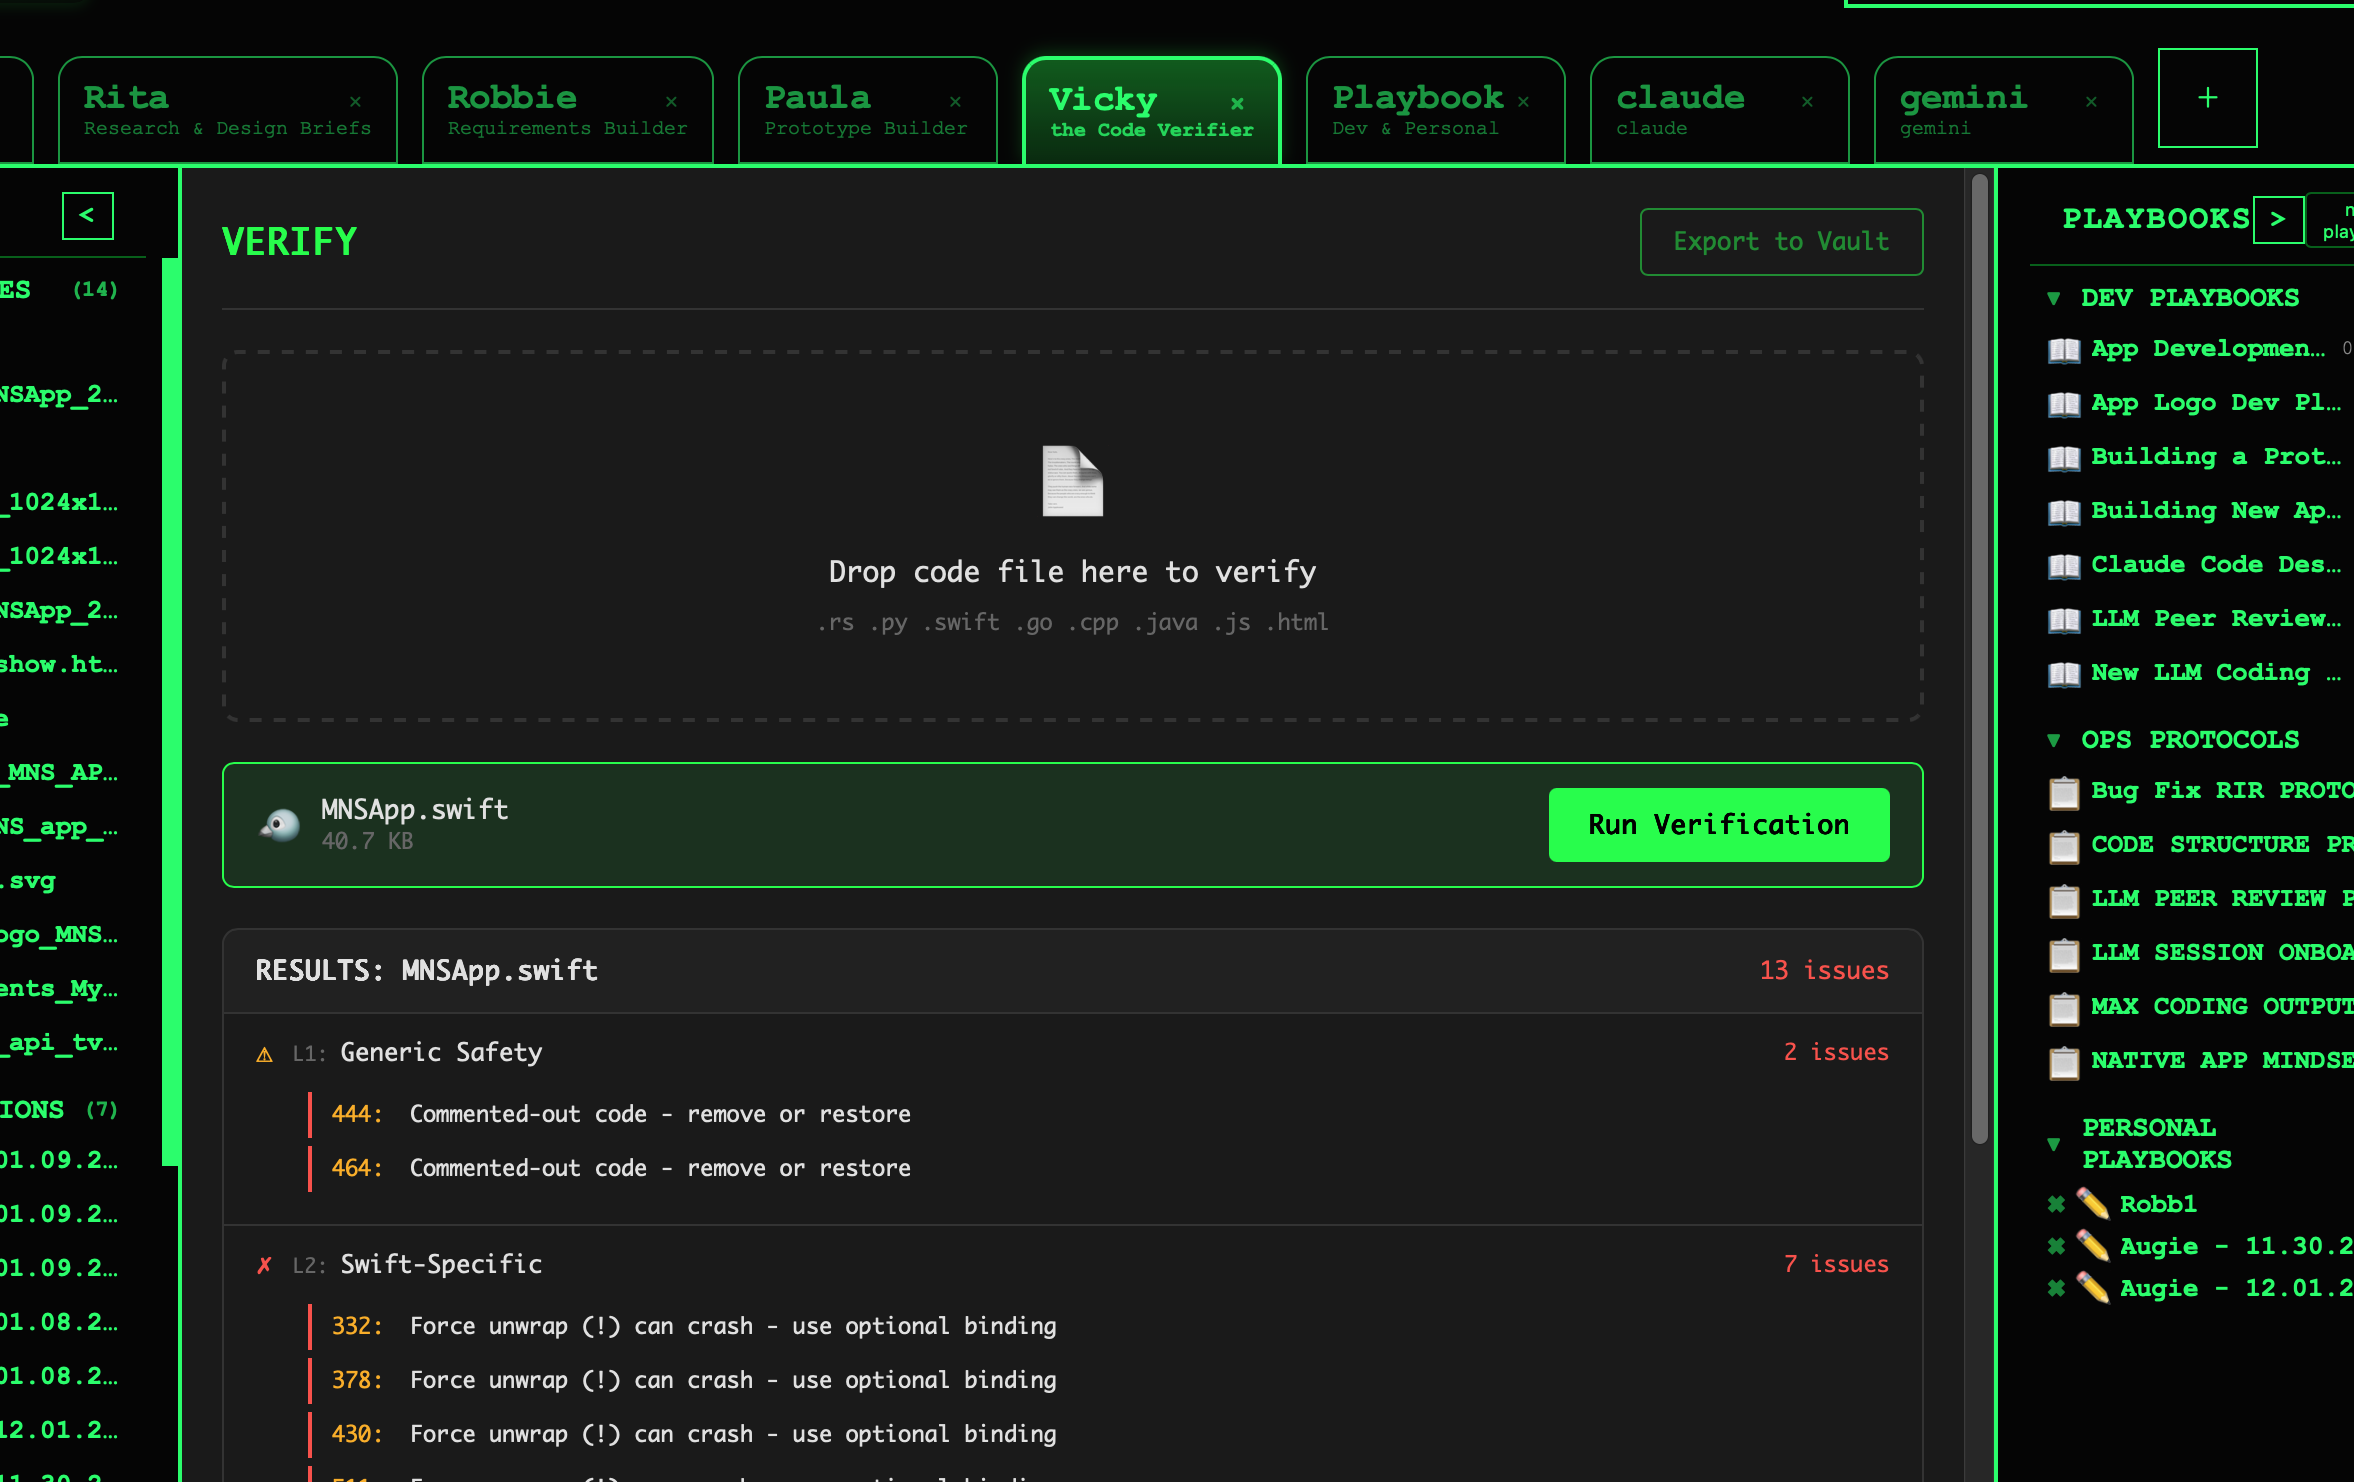Viewport: 2354px width, 1482px height.
Task: Click the Swift bird icon for MNSApp.swift
Action: [x=280, y=825]
